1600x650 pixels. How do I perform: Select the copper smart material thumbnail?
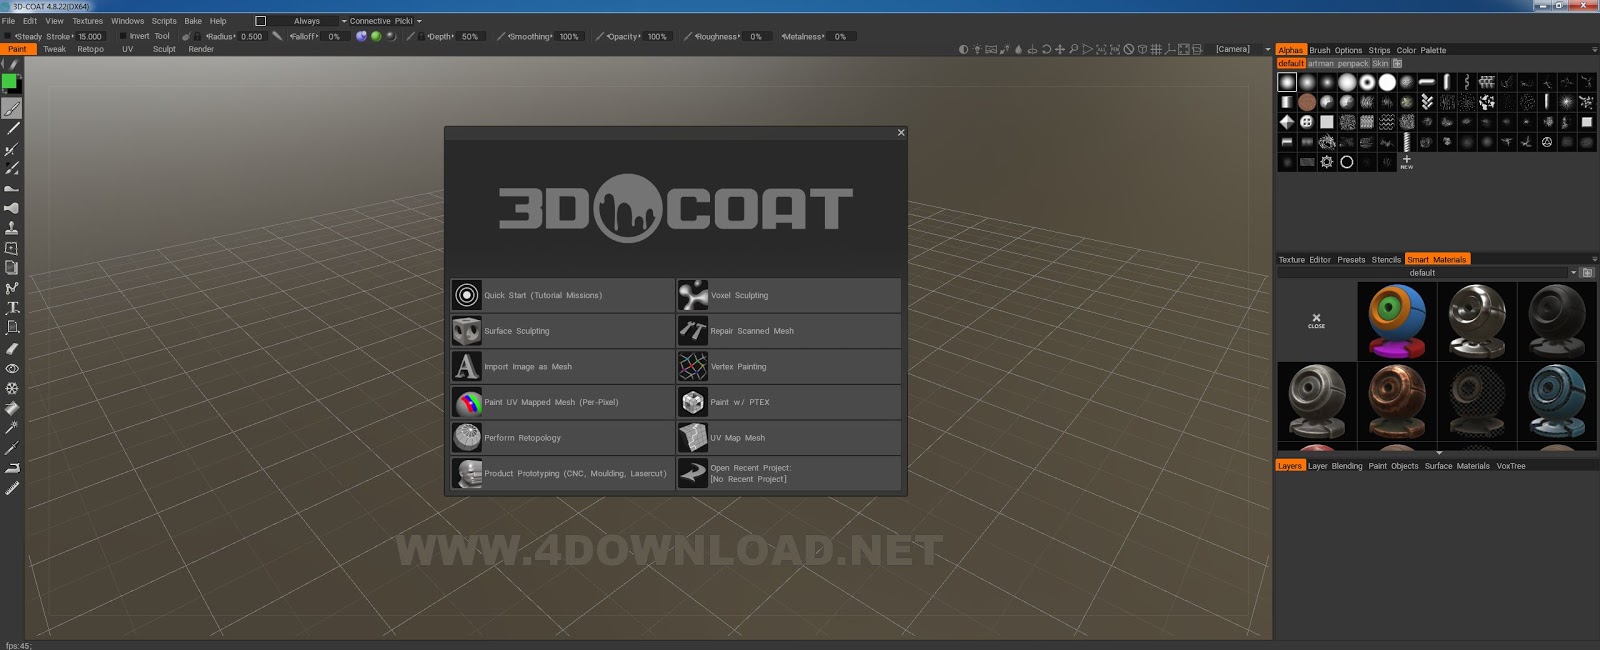coord(1397,400)
